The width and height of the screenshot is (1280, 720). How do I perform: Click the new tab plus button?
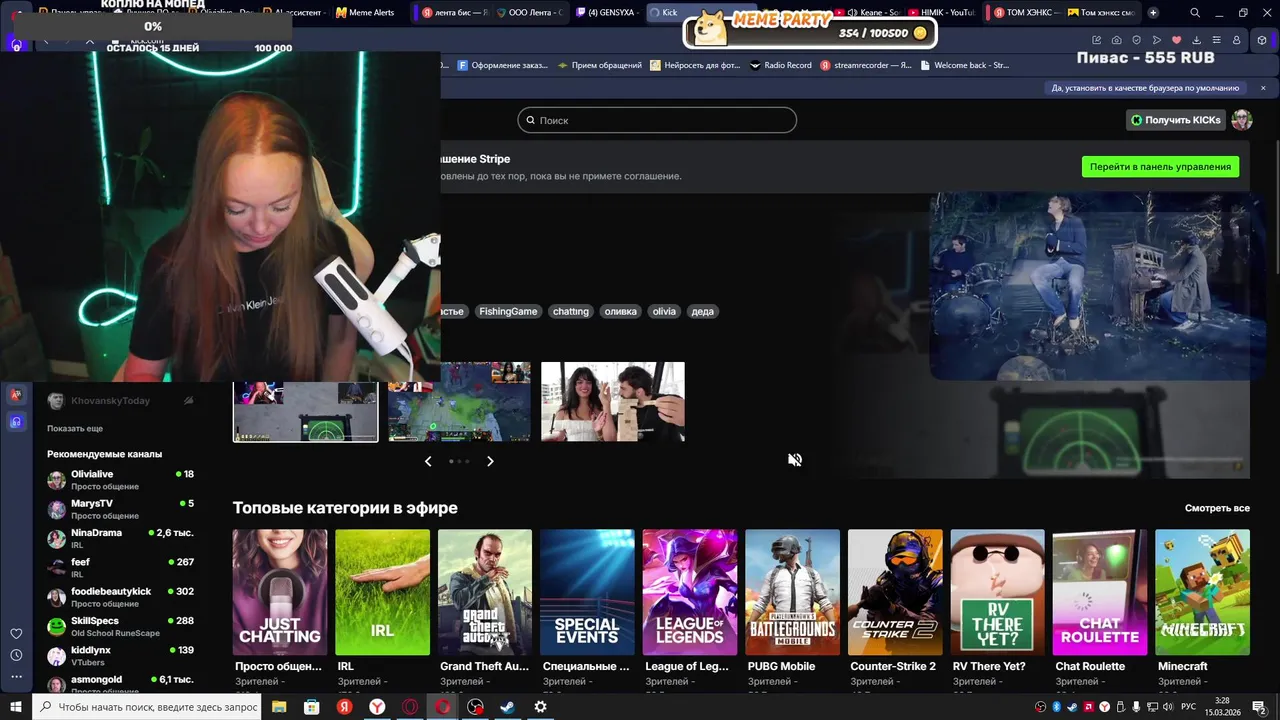click(1153, 13)
